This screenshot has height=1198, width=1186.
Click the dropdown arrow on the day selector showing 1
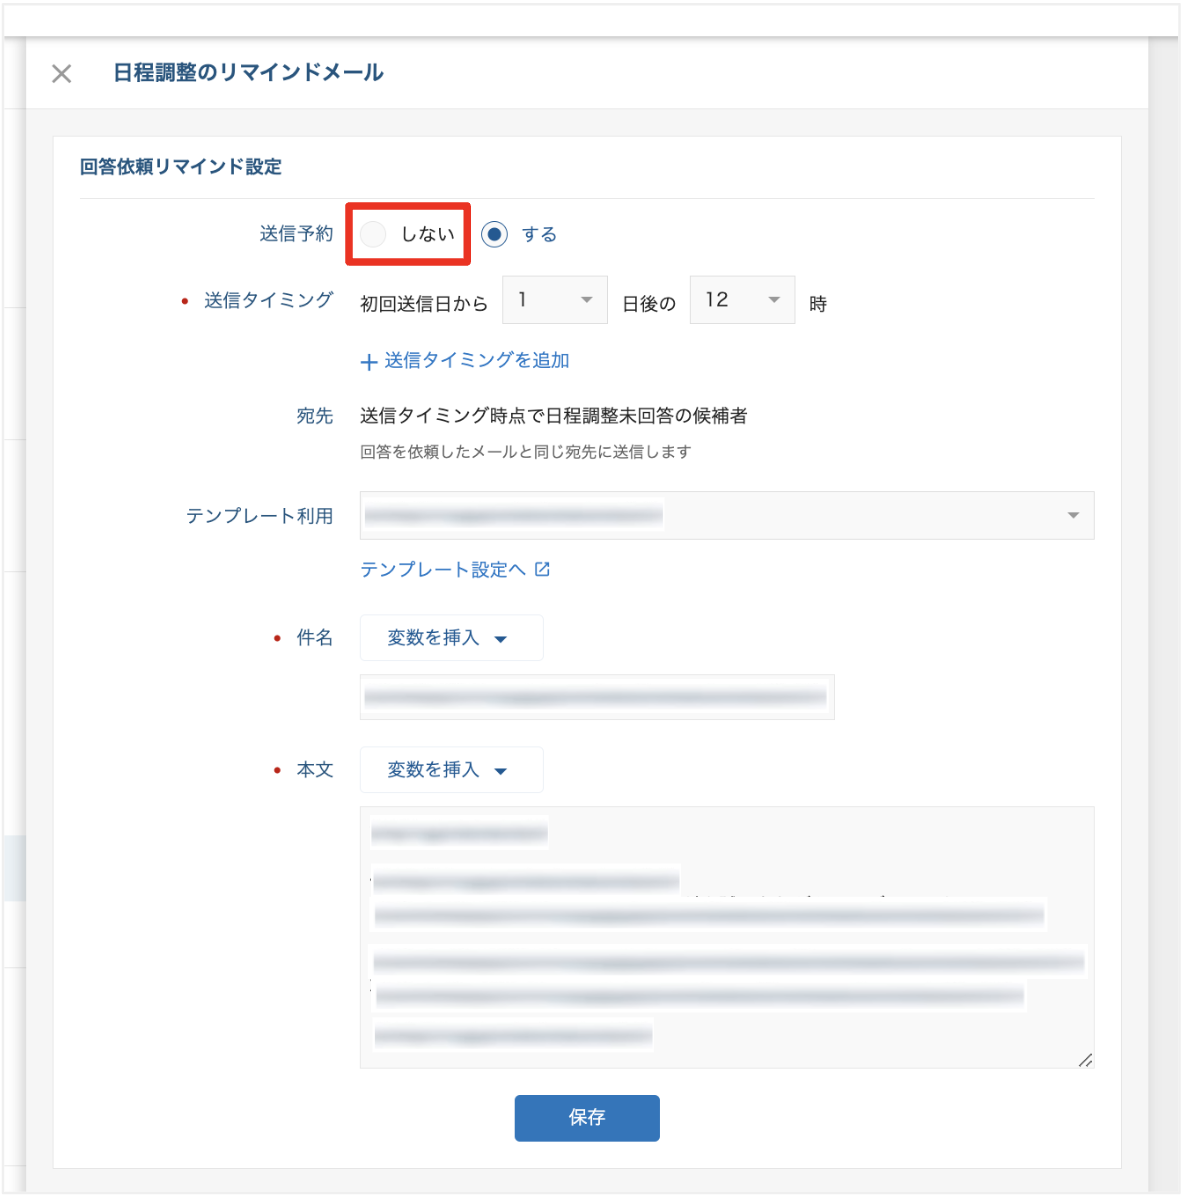point(585,299)
